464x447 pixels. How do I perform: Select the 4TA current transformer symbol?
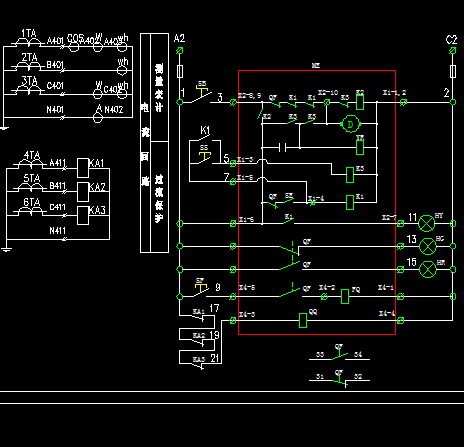click(x=30, y=164)
